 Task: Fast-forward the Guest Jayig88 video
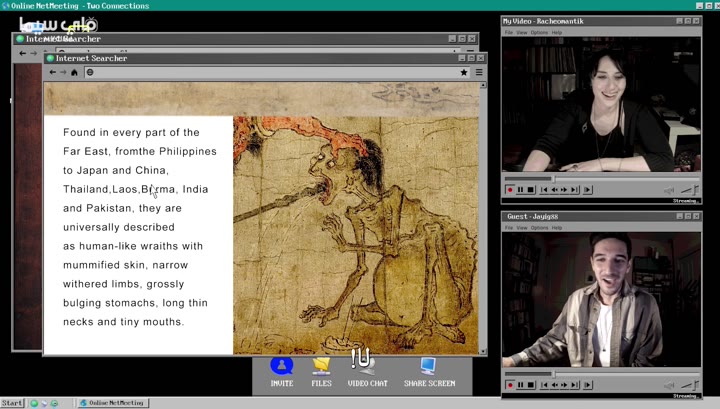point(564,385)
